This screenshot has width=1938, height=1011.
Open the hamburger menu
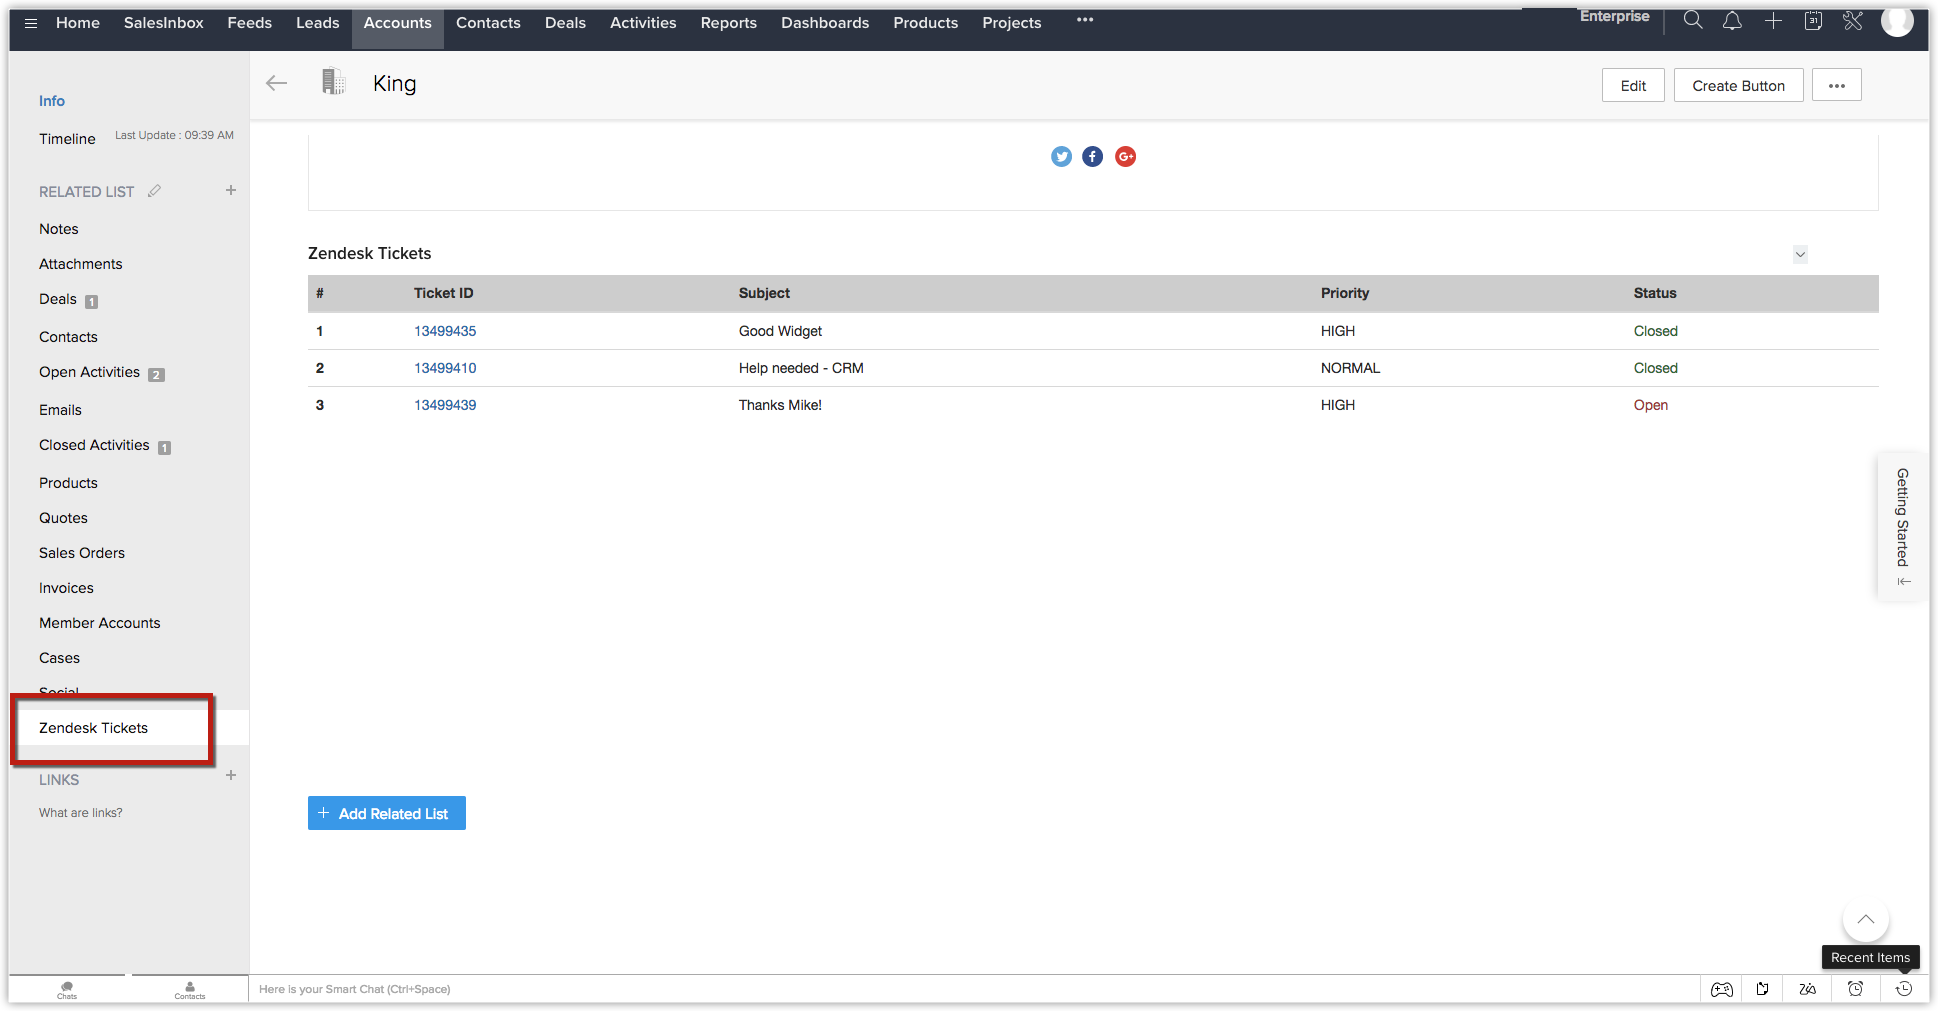[31, 23]
